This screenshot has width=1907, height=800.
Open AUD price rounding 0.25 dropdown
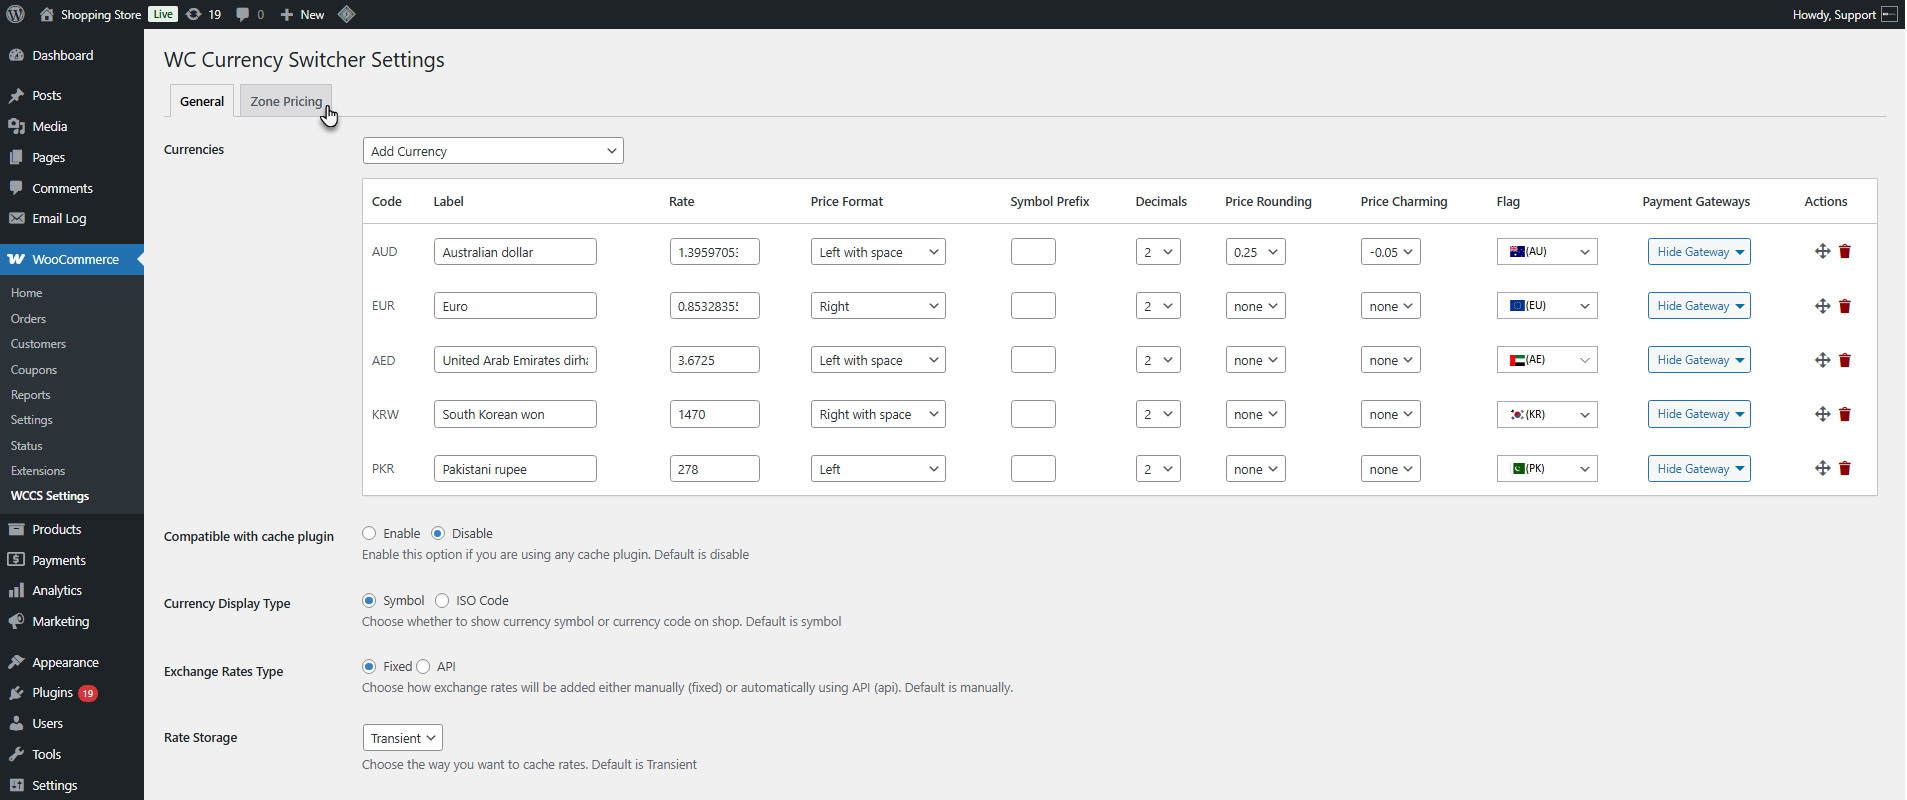1255,252
